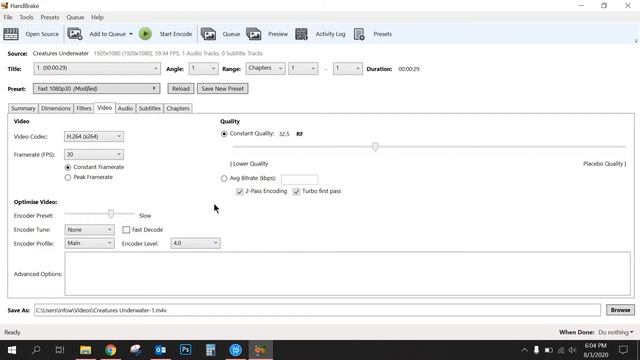Switch to the Filters tab
Screen dimensions: 640x360
pos(84,109)
